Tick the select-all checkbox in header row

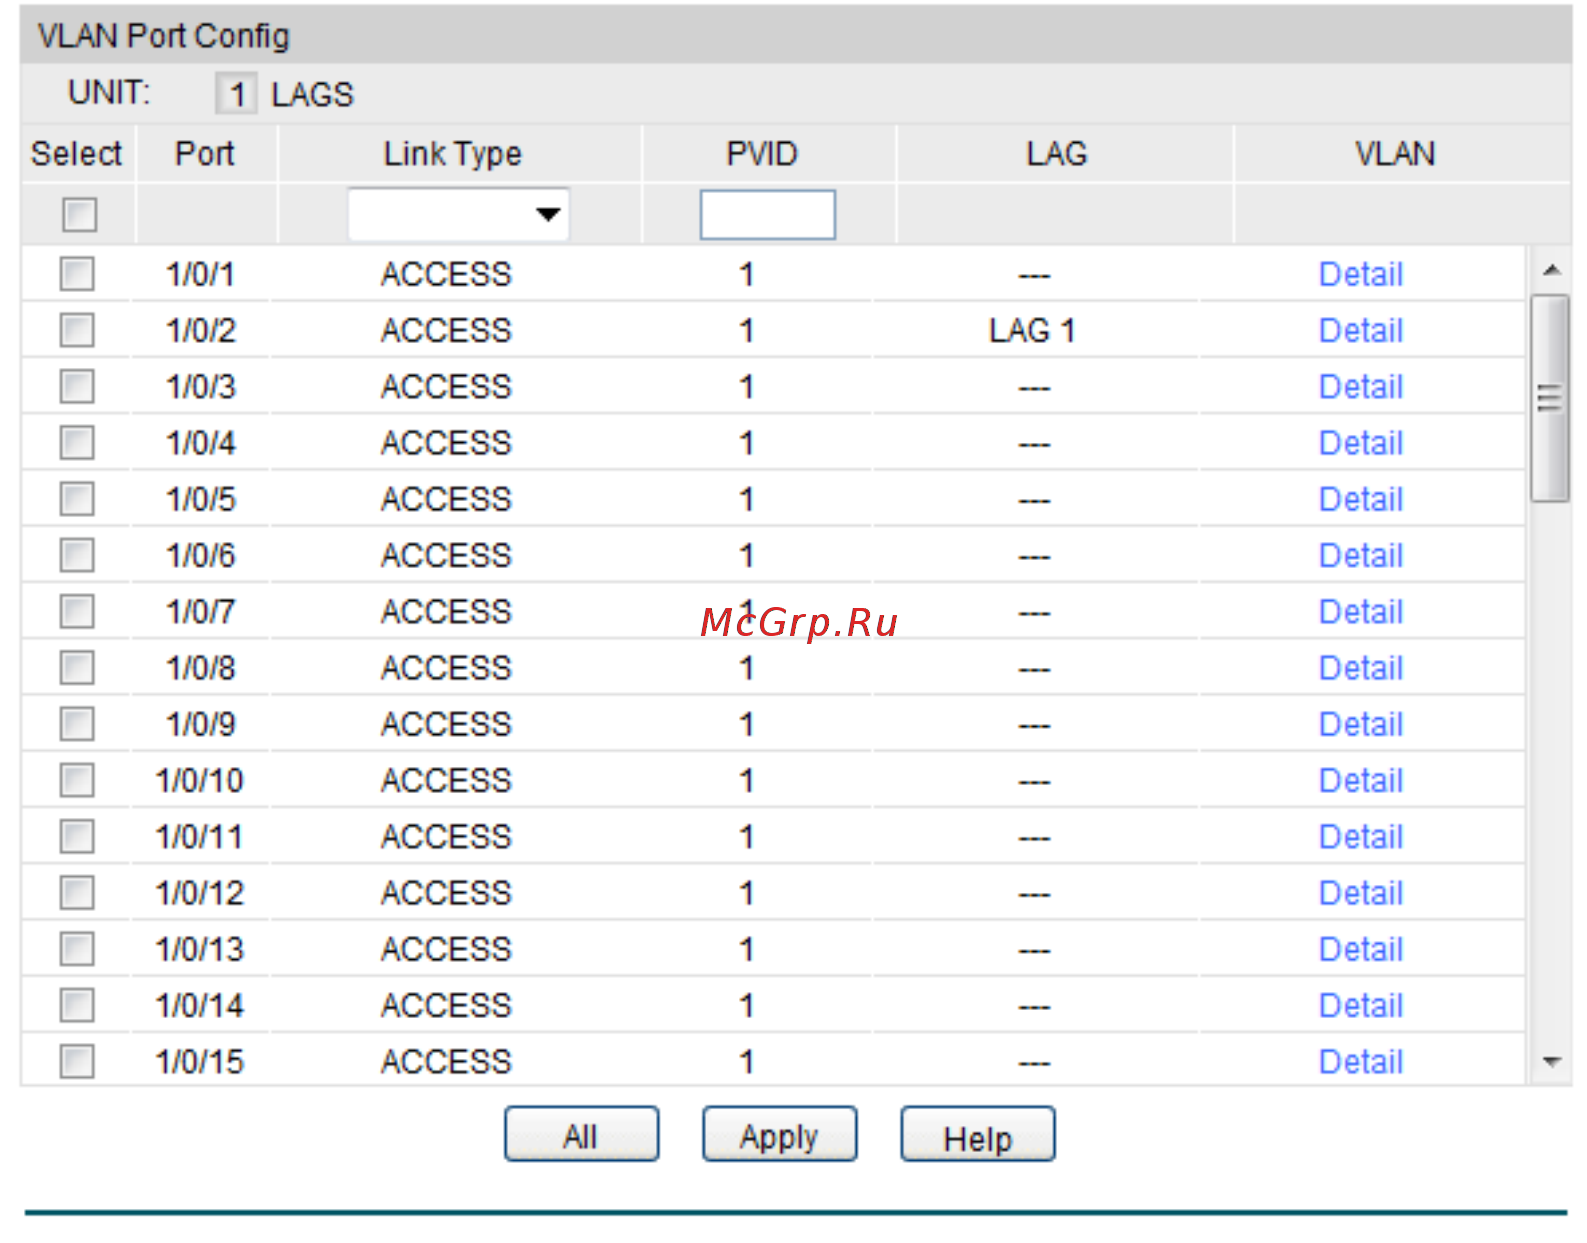pyautogui.click(x=79, y=214)
